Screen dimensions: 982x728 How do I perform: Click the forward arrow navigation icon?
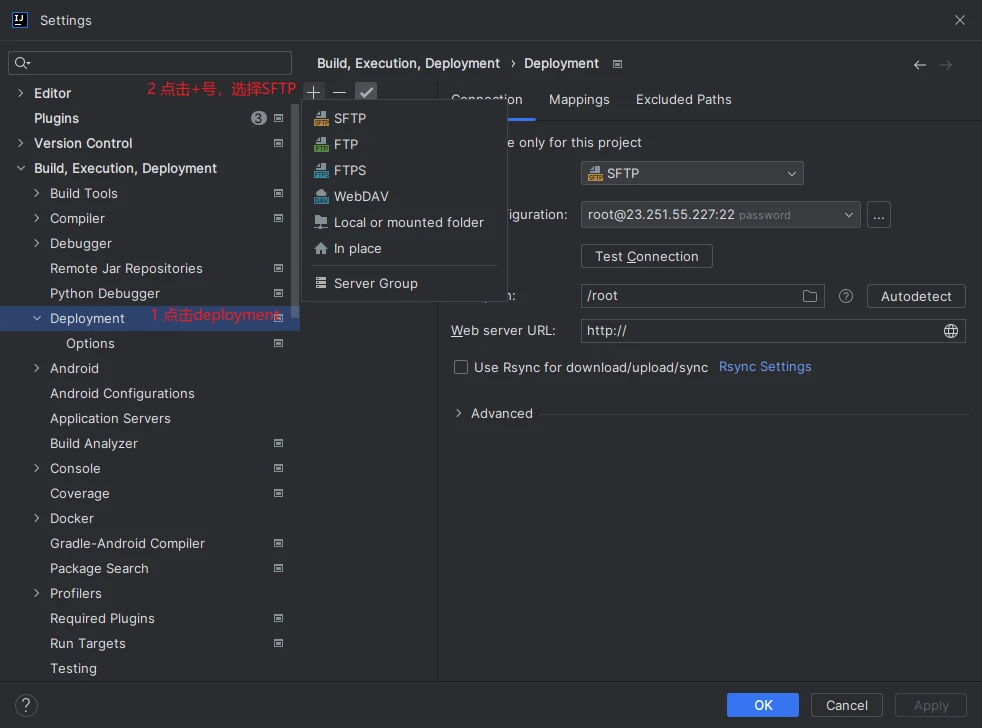pos(946,65)
